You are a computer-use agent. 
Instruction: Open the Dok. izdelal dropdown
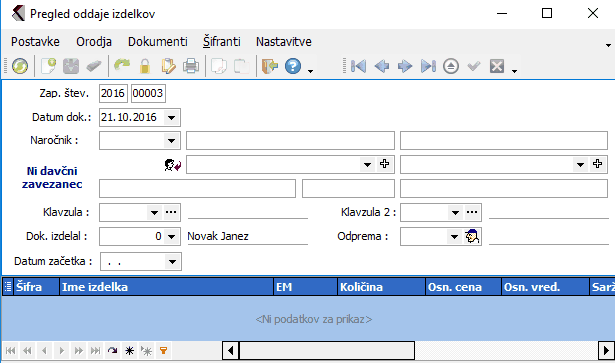pos(171,237)
